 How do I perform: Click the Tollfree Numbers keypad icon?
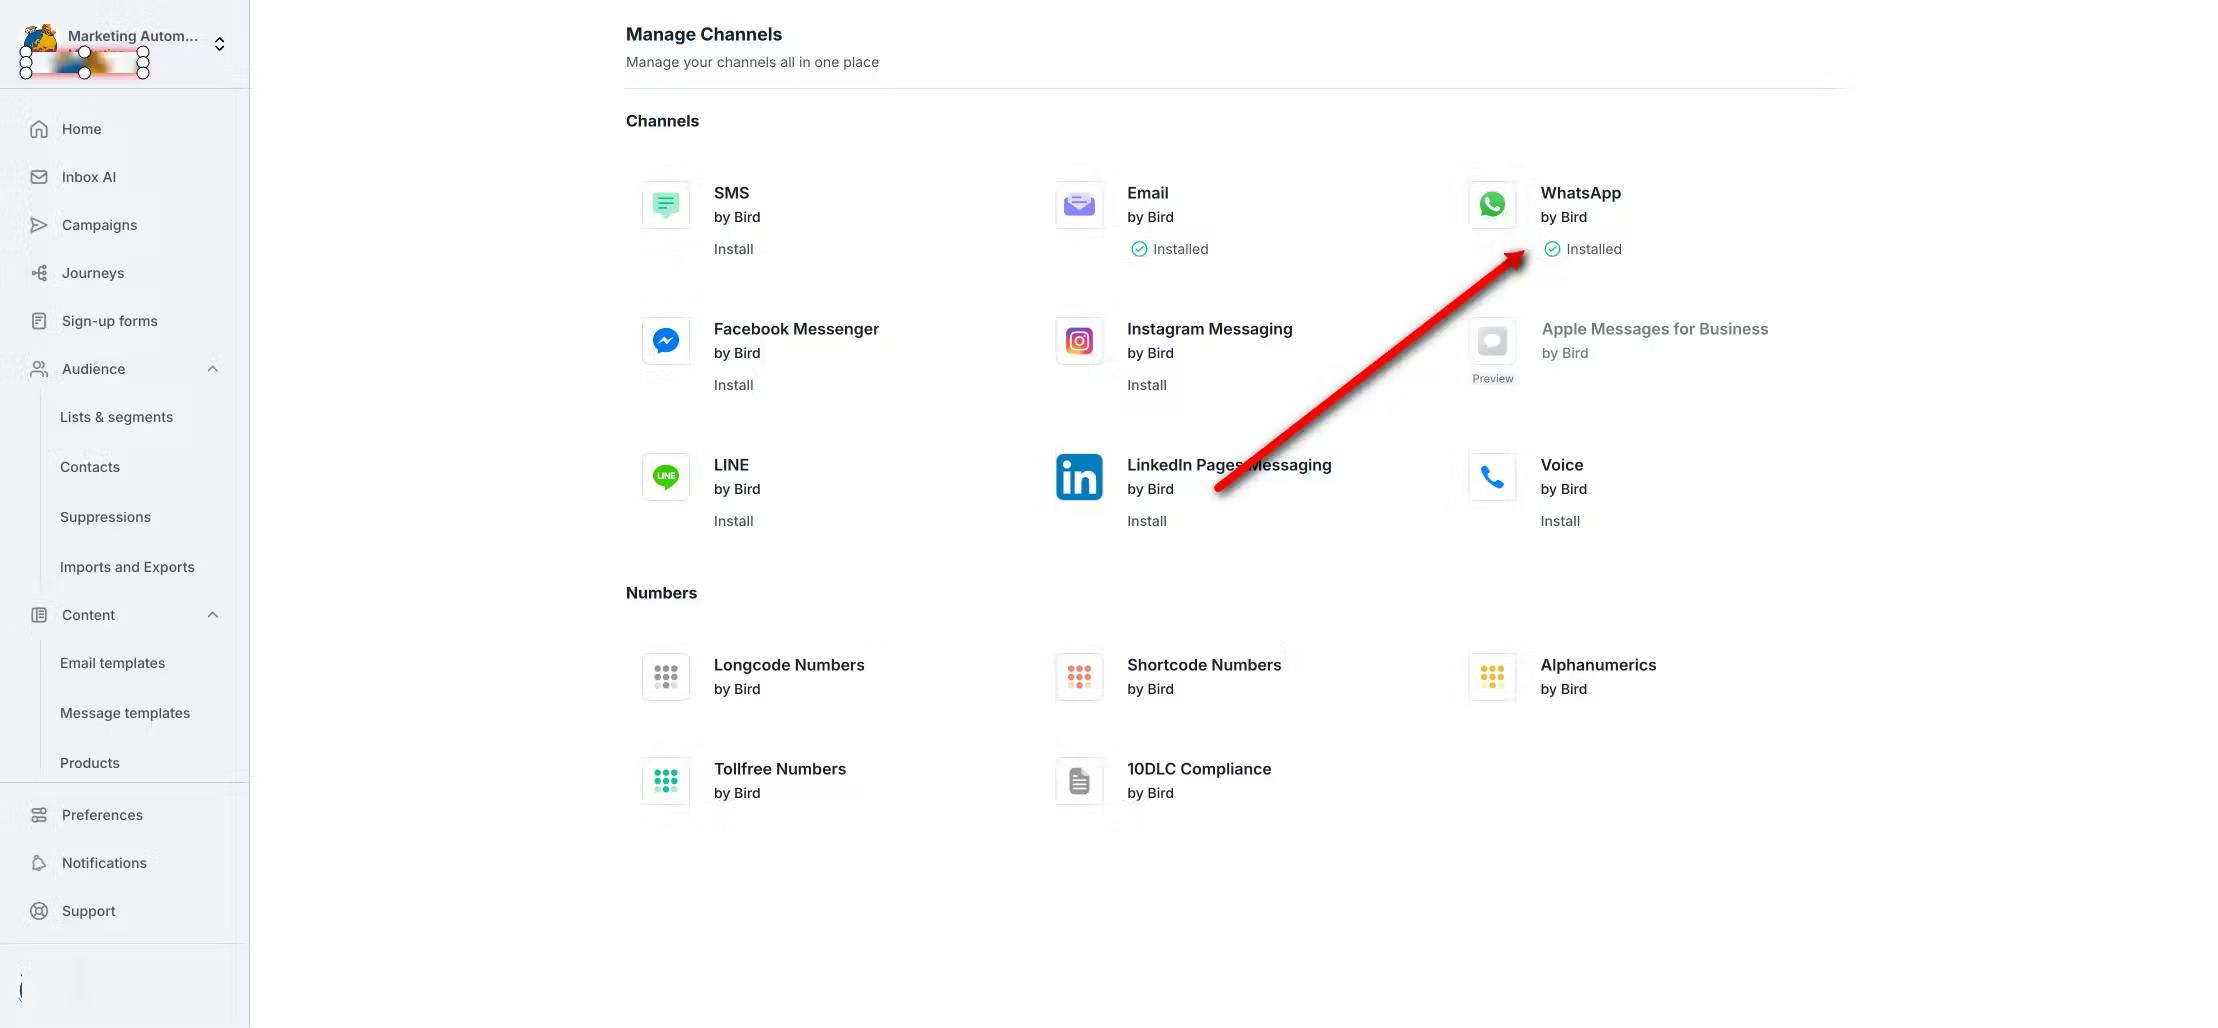pyautogui.click(x=666, y=781)
